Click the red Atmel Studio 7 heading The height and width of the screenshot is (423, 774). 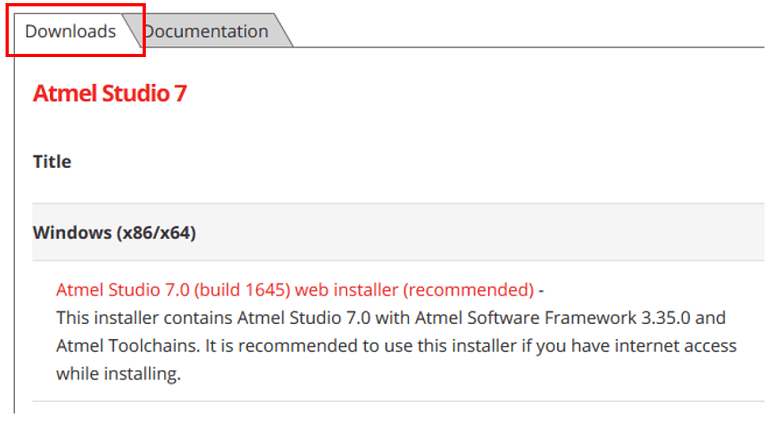(110, 94)
